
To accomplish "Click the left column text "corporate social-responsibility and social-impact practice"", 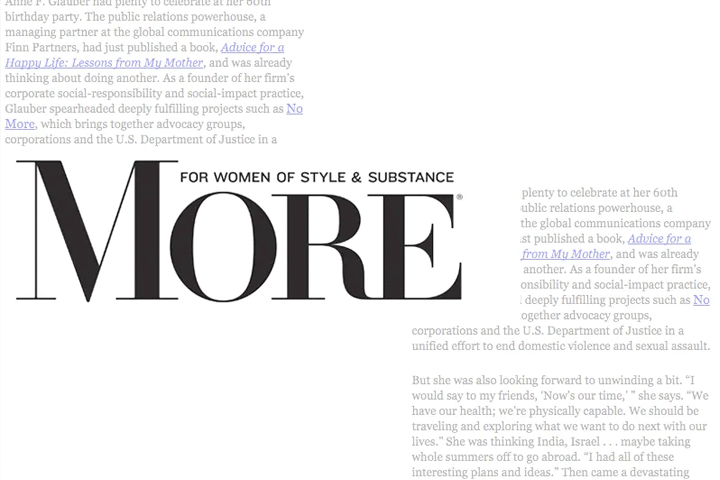I will pyautogui.click(x=154, y=93).
